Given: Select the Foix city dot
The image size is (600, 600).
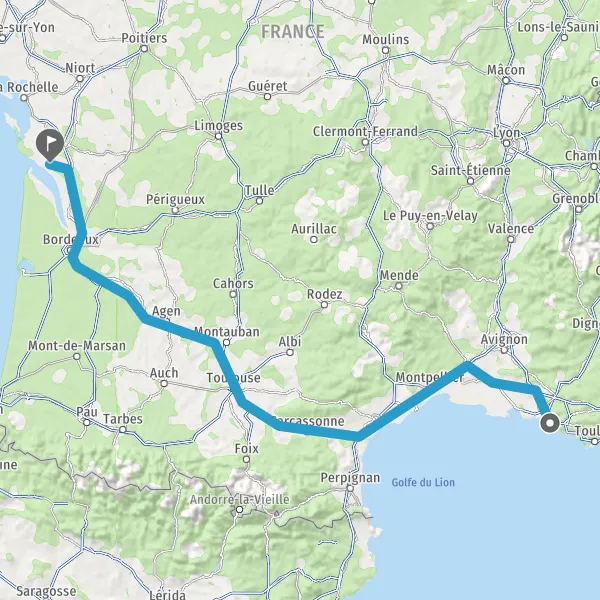Looking at the screenshot, I should click(x=246, y=459).
